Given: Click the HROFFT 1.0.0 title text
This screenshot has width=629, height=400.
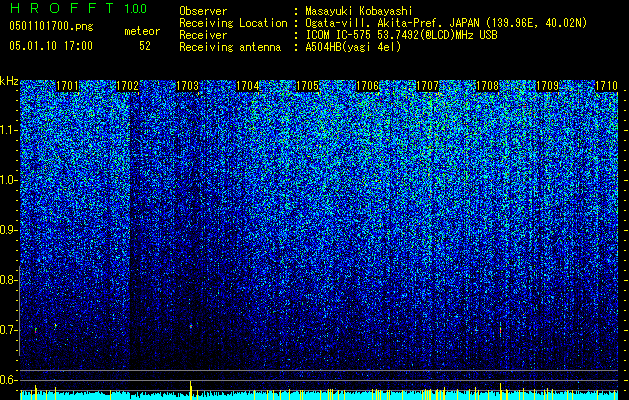Looking at the screenshot, I should tap(78, 8).
